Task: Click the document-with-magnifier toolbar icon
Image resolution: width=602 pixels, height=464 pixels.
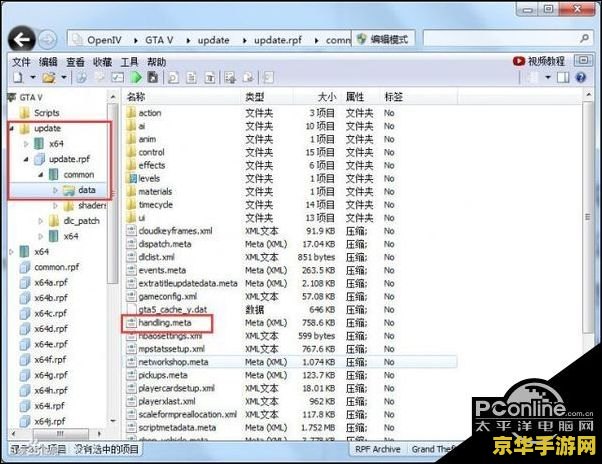Action: 174,78
